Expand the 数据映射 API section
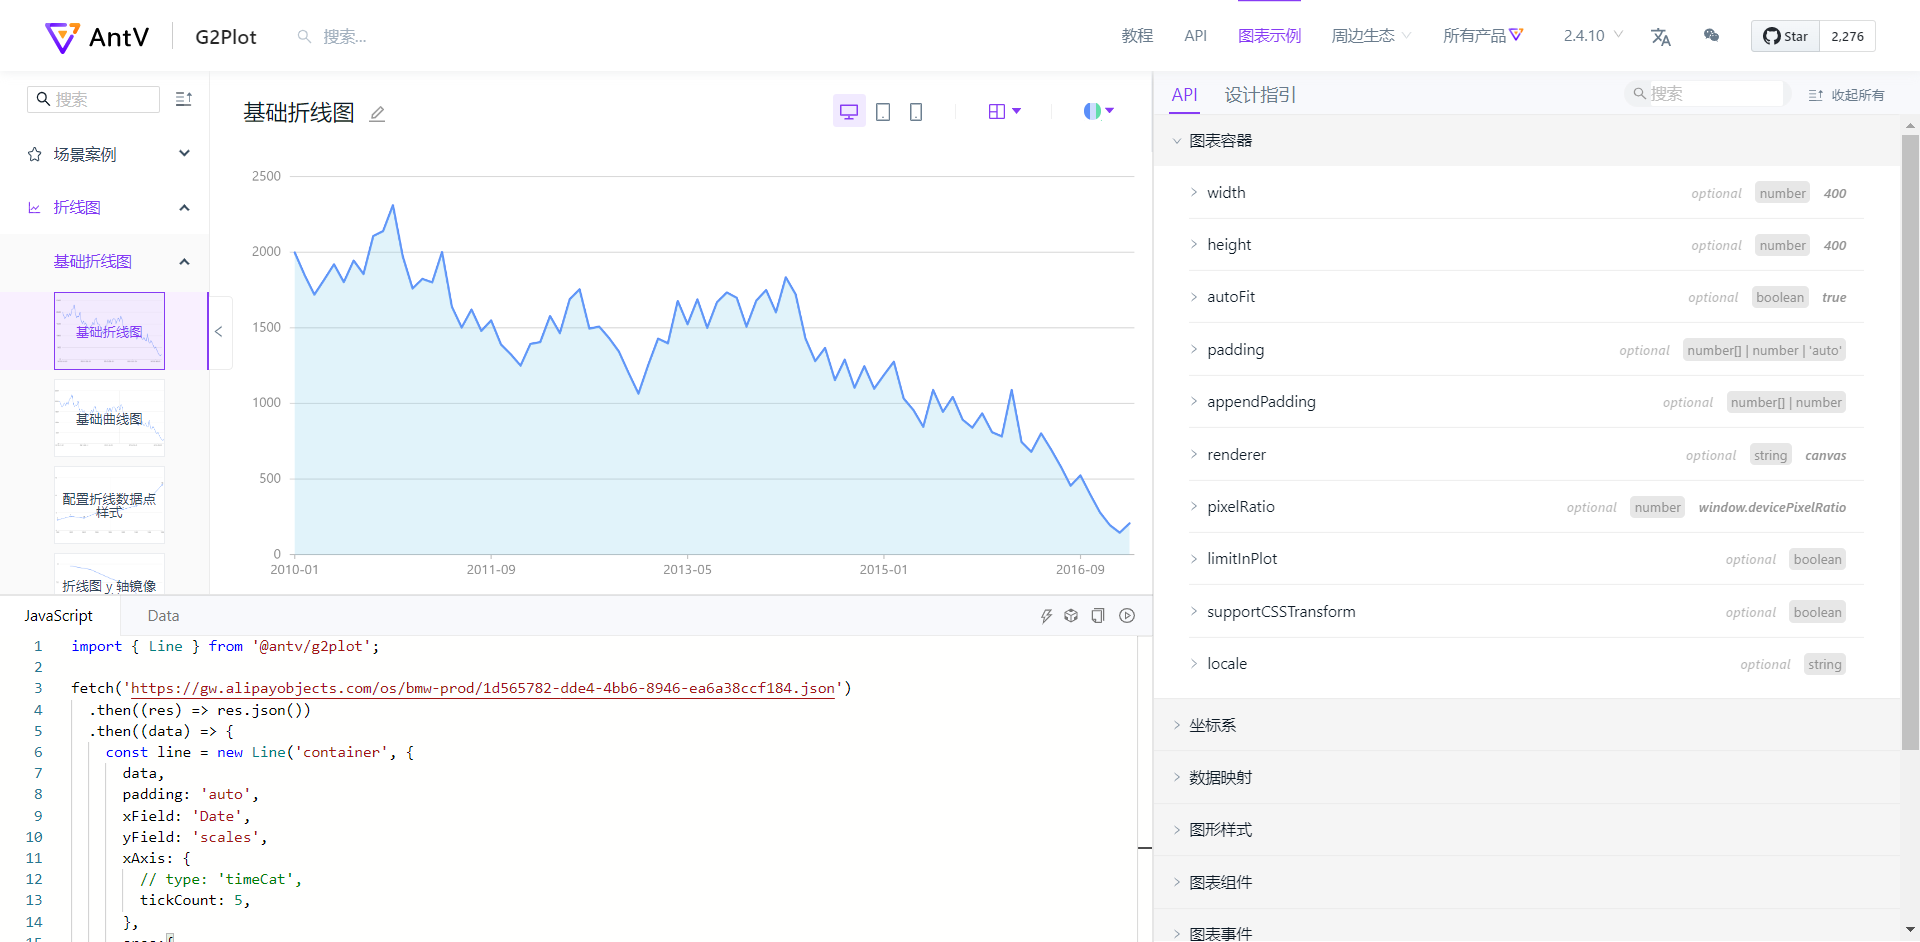 (x=1222, y=777)
